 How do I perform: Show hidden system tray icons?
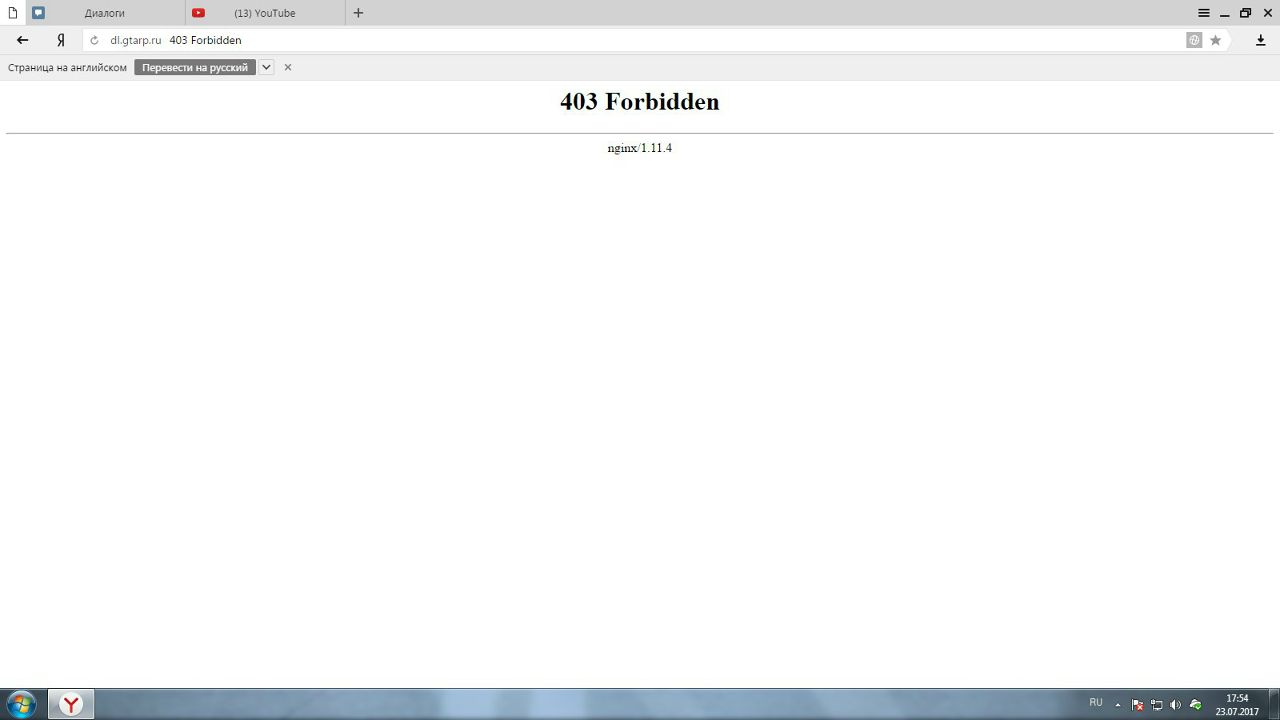(x=1118, y=704)
